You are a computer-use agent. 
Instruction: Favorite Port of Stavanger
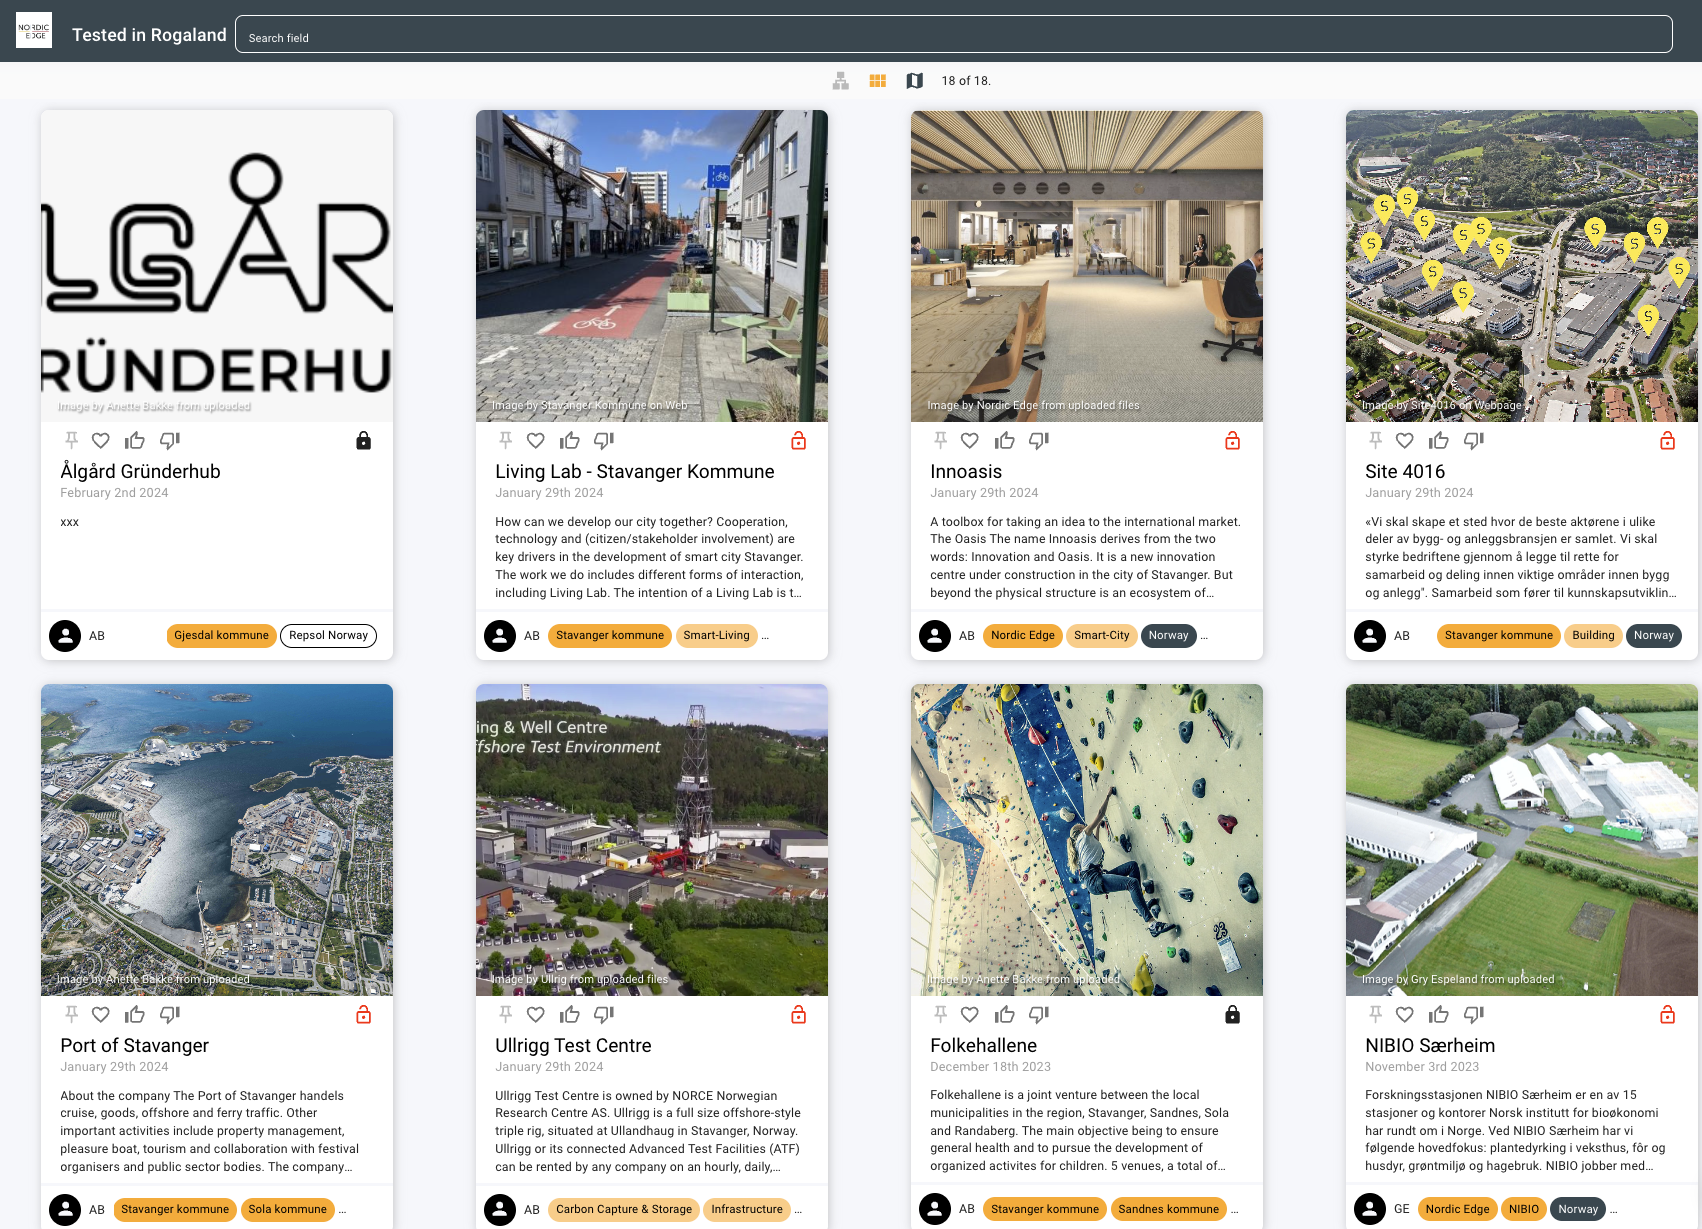tap(101, 1014)
